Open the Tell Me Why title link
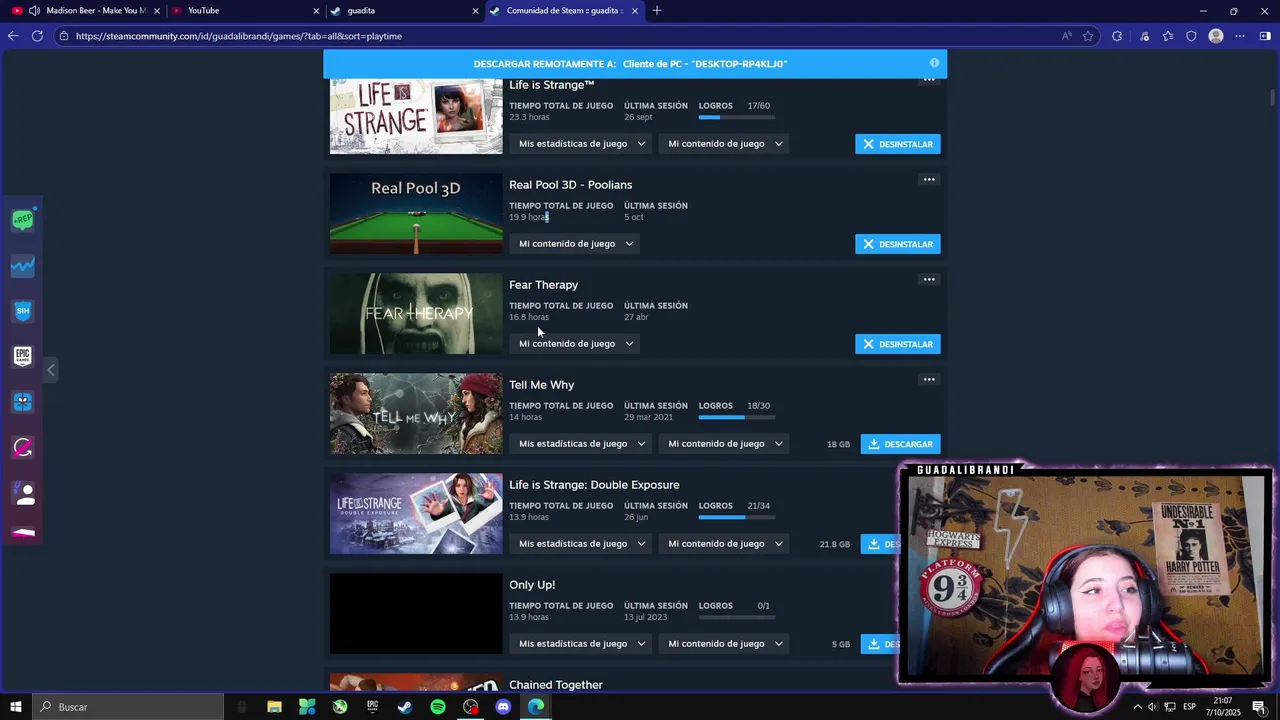This screenshot has width=1280, height=720. click(x=541, y=385)
